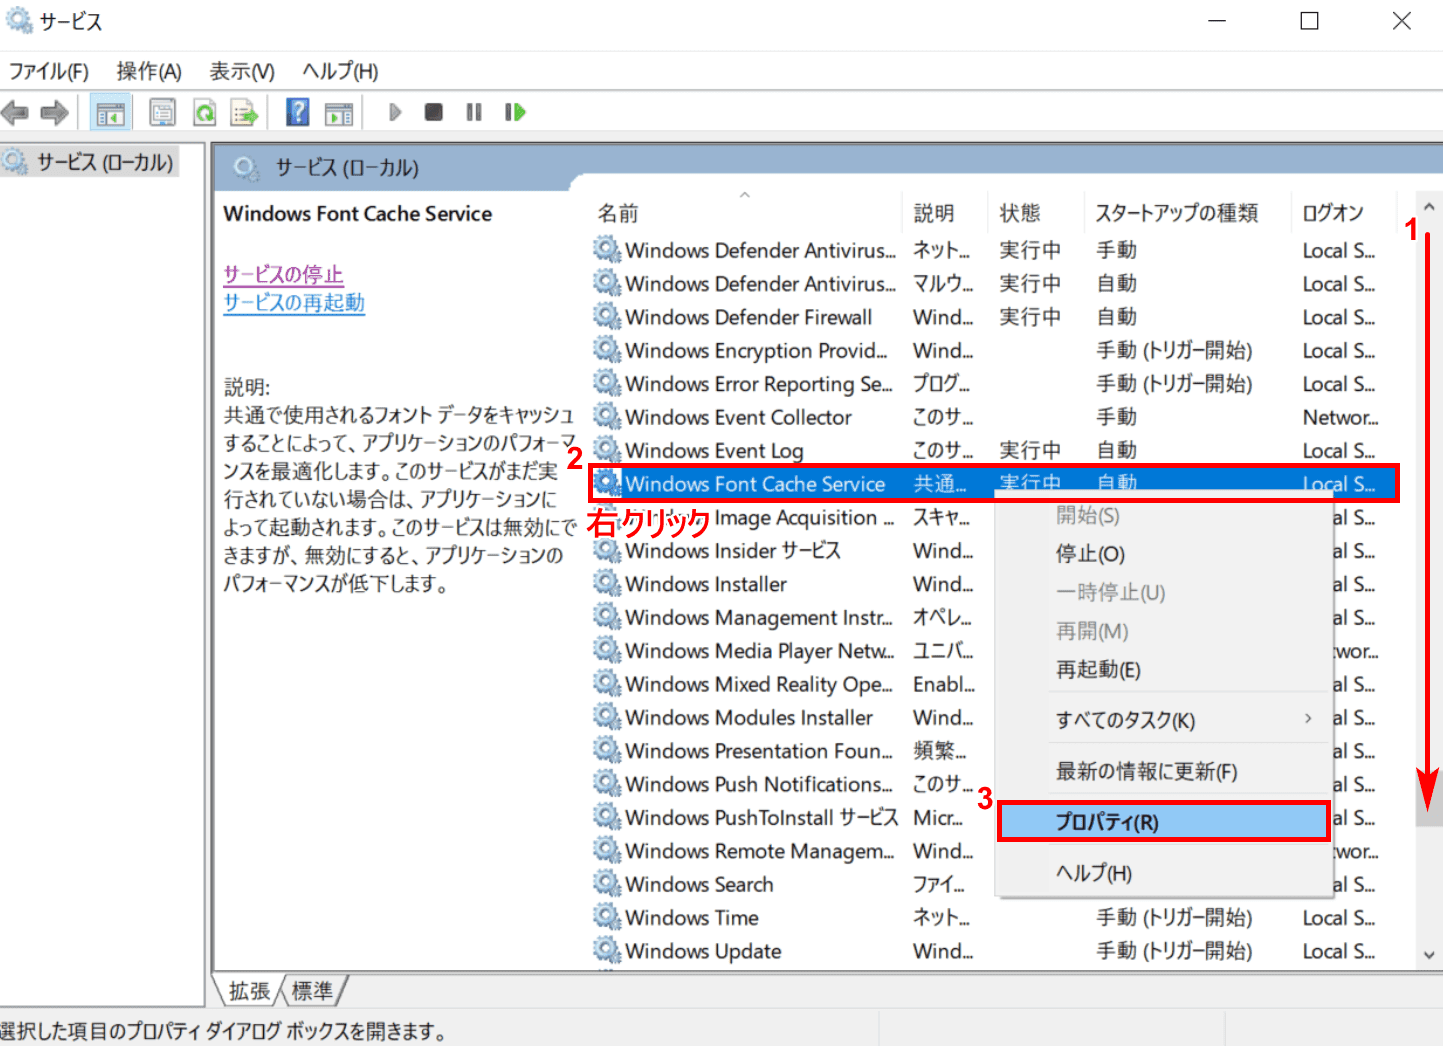Select サービス (ローカル) in the left tree

coord(105,162)
